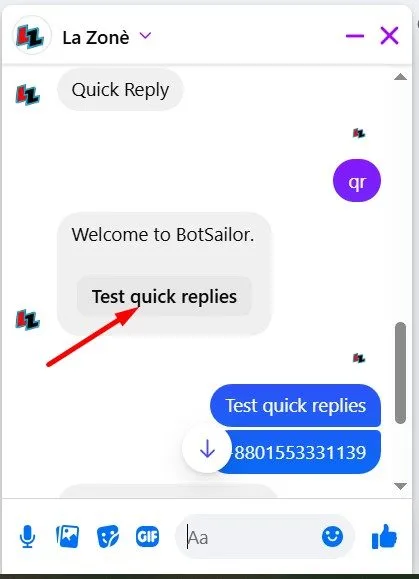
Task: Minimize the chat window
Action: tap(355, 36)
